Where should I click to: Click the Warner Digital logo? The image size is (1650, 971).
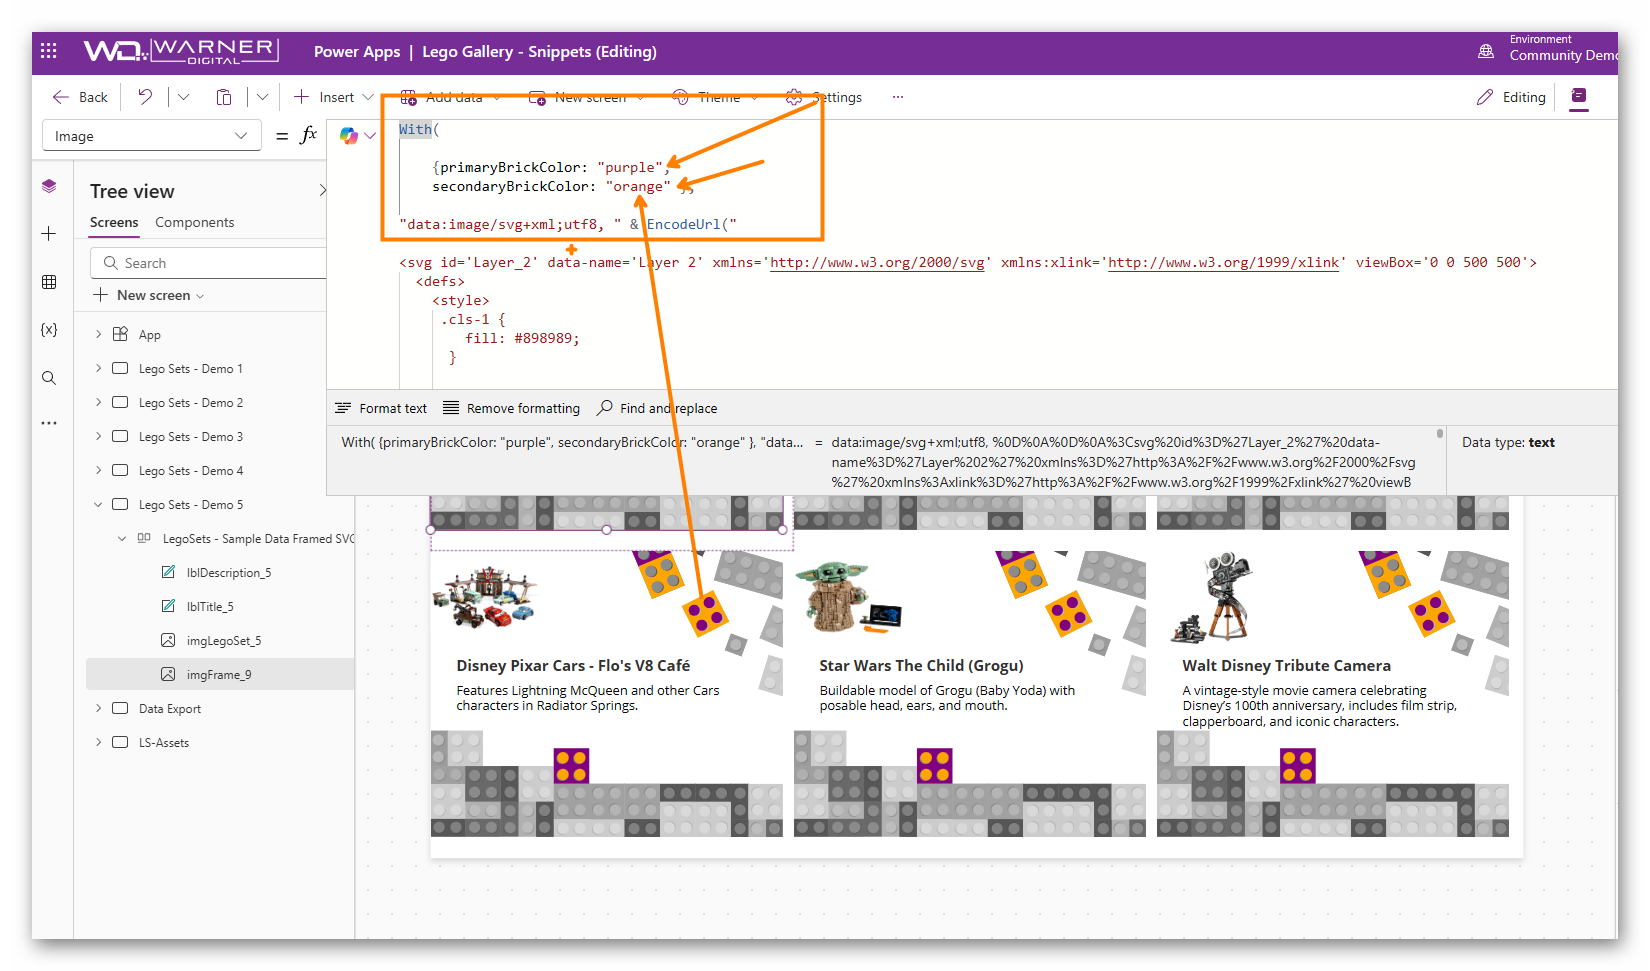tap(181, 51)
